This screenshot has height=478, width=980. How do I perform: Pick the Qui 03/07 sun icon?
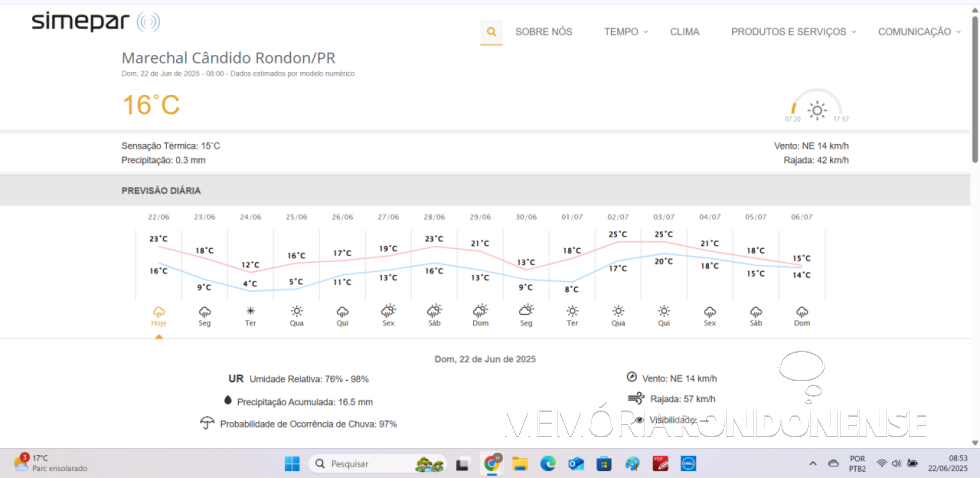point(664,310)
